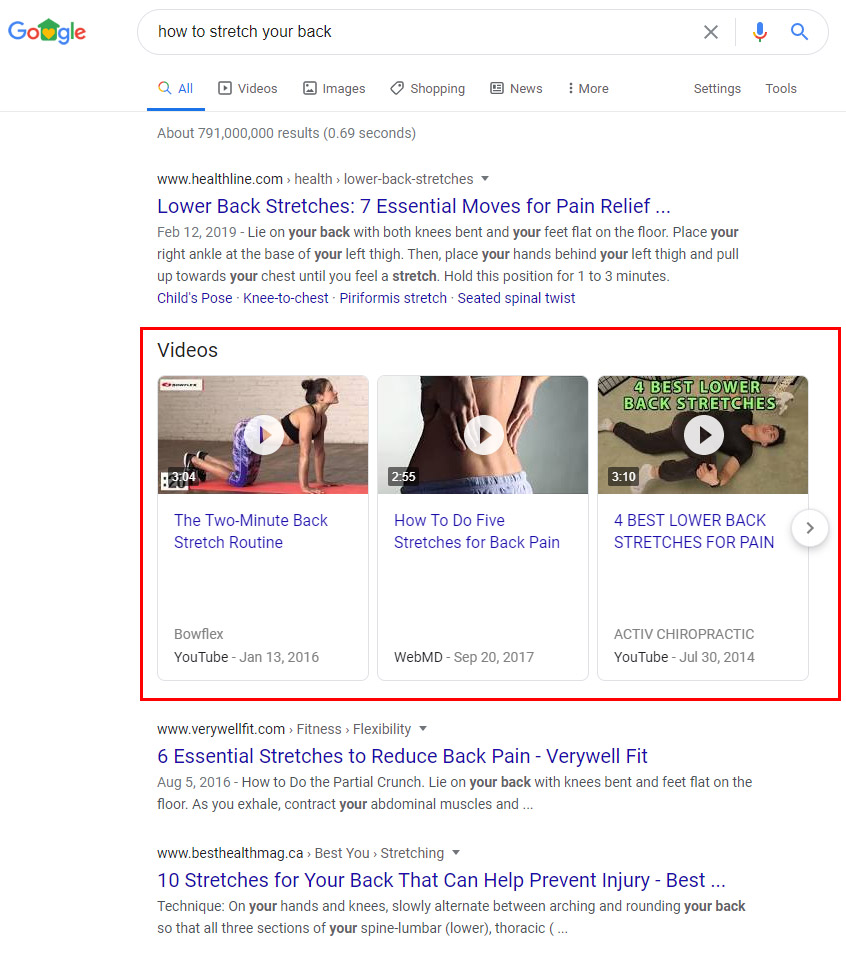
Task: Open the News tab
Action: pos(516,88)
